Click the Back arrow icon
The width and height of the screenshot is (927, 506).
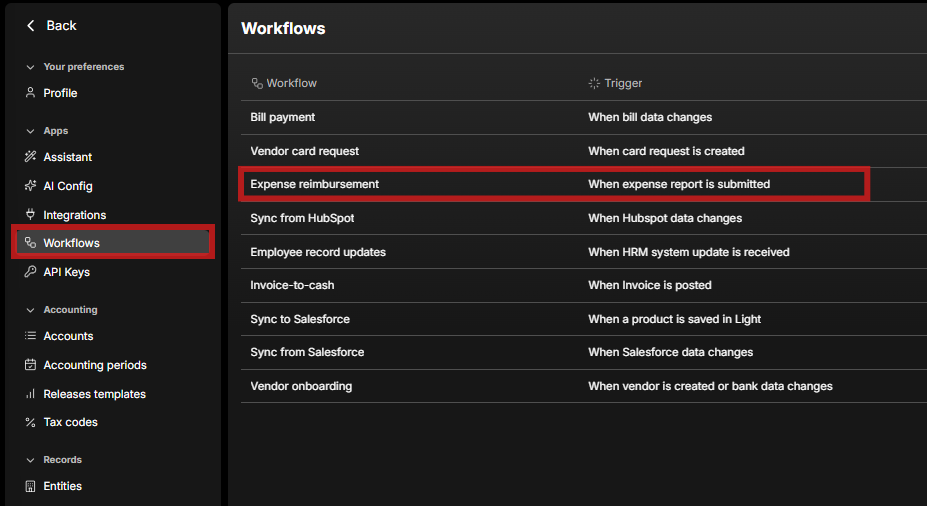point(31,26)
